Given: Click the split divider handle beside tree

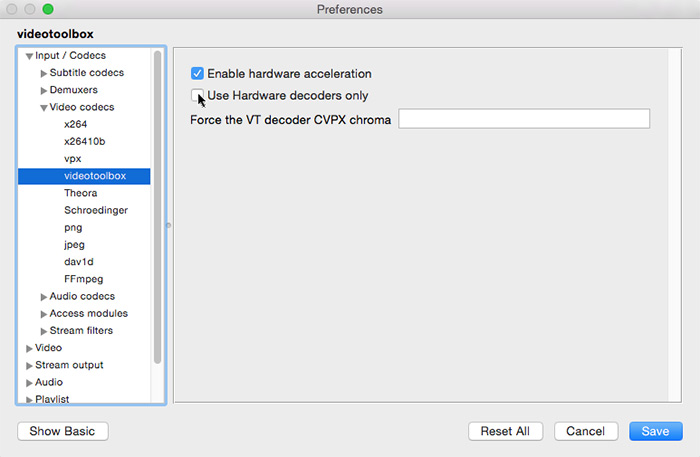Looking at the screenshot, I should coord(168,225).
